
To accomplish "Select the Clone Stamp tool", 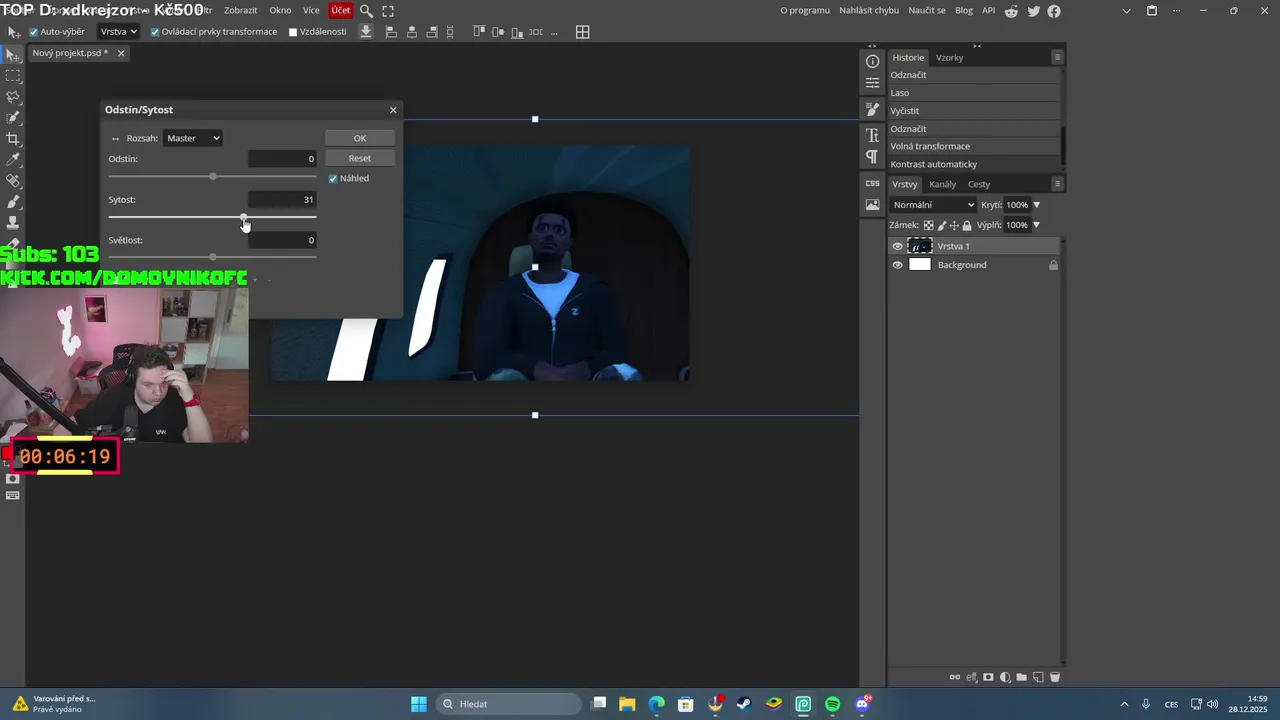I will (13, 222).
